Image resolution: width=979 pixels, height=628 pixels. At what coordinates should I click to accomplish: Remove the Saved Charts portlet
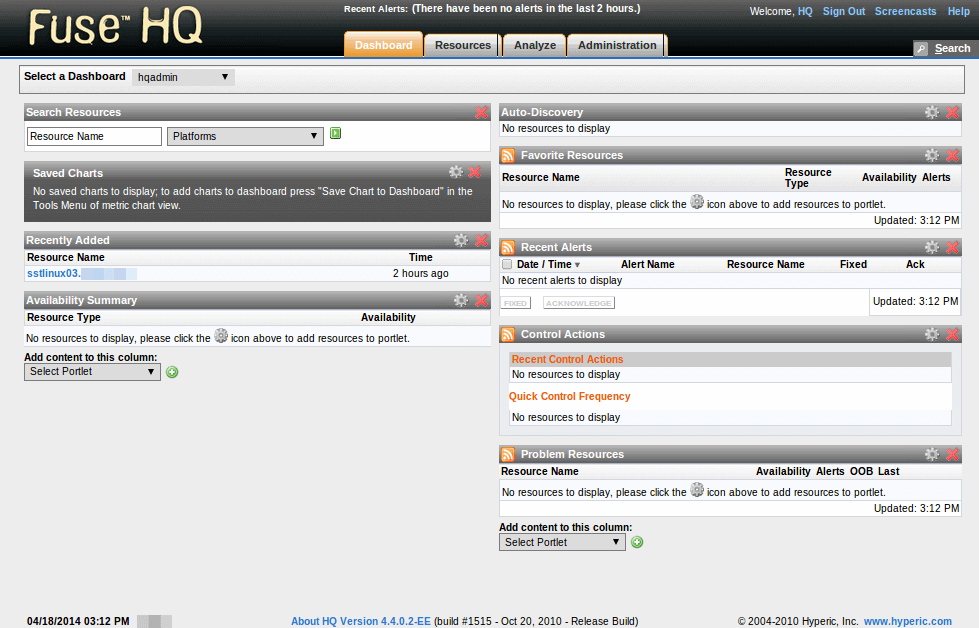coord(475,172)
